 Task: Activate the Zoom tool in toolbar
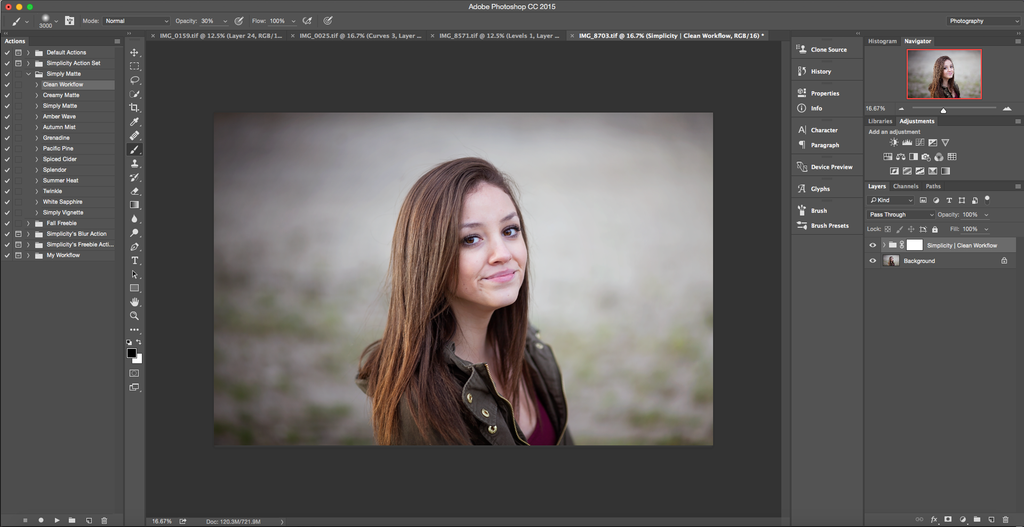coord(135,315)
